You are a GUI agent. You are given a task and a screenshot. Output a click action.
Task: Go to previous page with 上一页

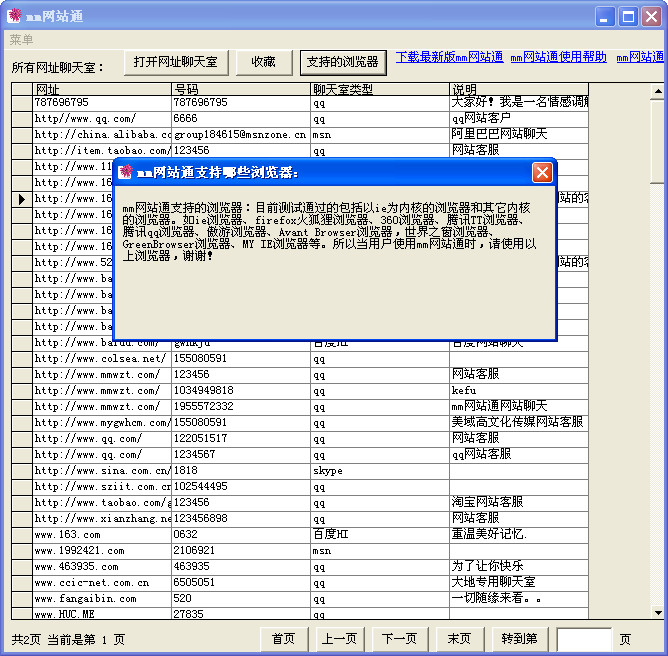tap(339, 639)
